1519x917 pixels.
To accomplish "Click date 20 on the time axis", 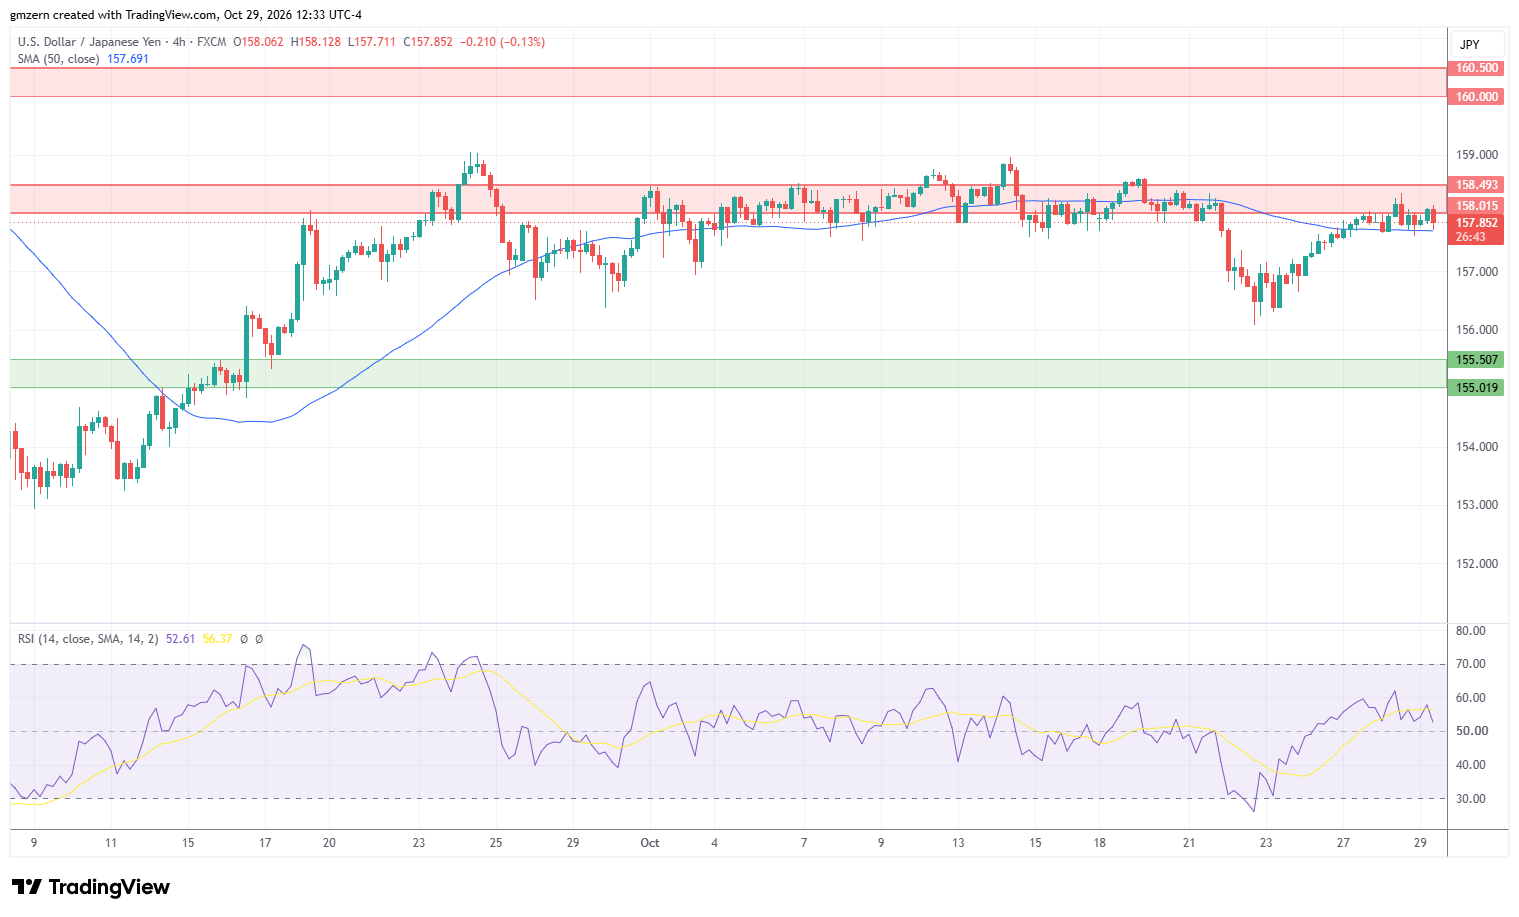I will pos(329,843).
